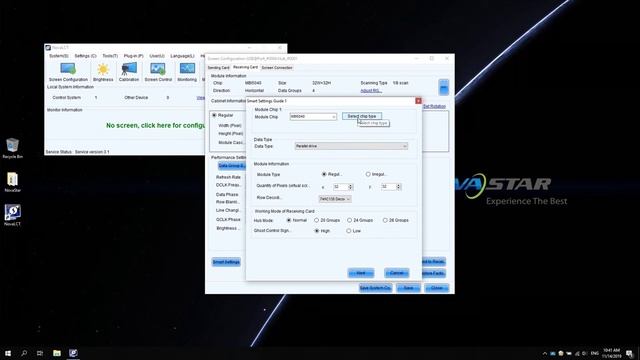Click the Y pixel quantity input field
This screenshot has height=360, width=640.
point(388,187)
